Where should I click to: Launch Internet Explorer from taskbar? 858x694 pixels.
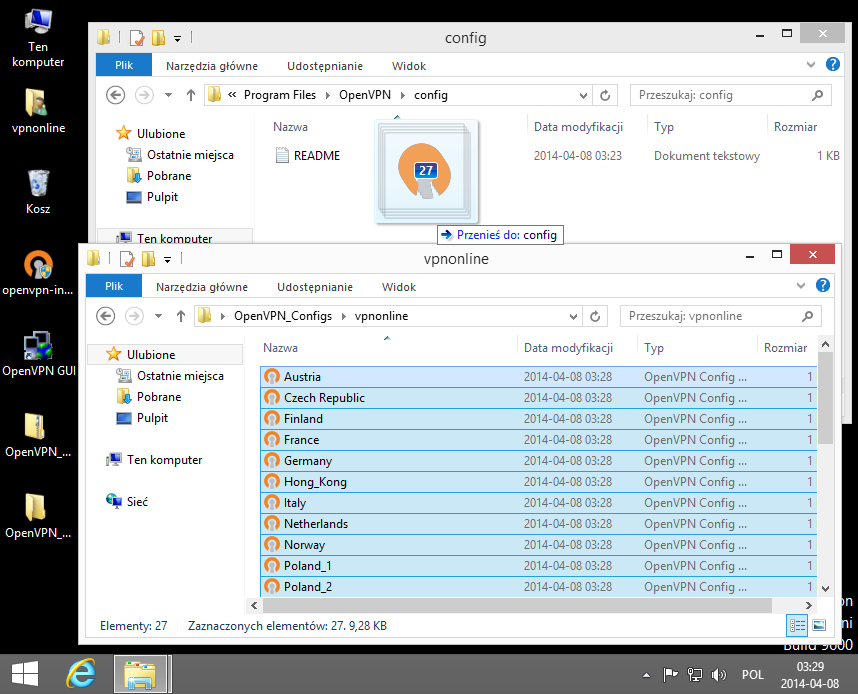click(x=81, y=674)
